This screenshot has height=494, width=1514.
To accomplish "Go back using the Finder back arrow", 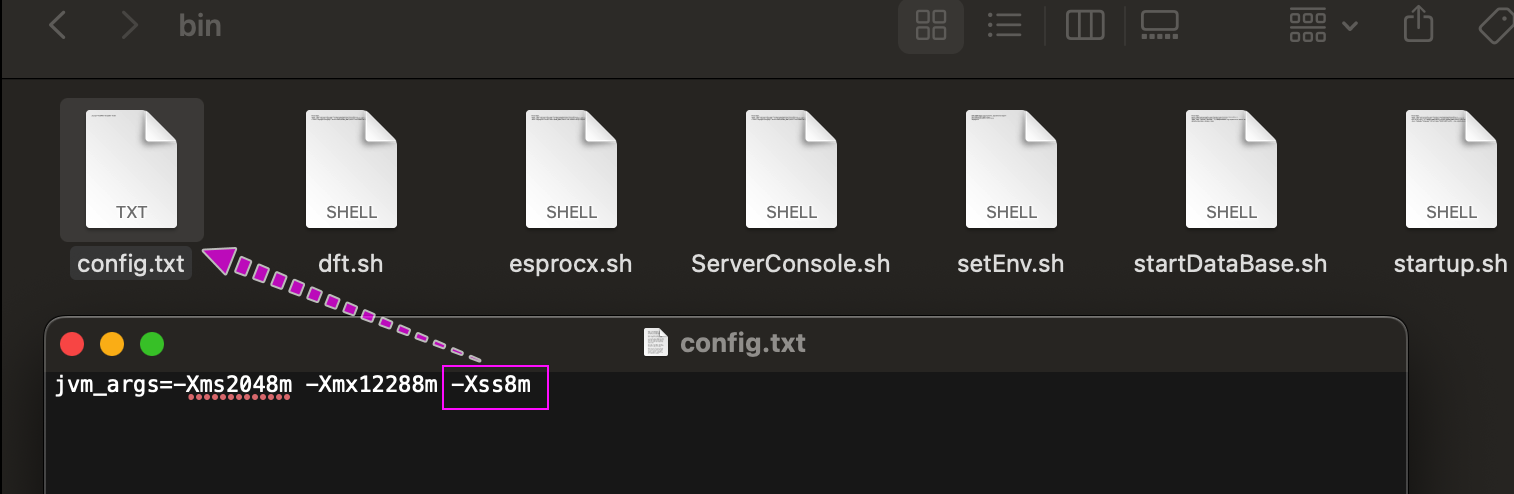I will pyautogui.click(x=58, y=25).
